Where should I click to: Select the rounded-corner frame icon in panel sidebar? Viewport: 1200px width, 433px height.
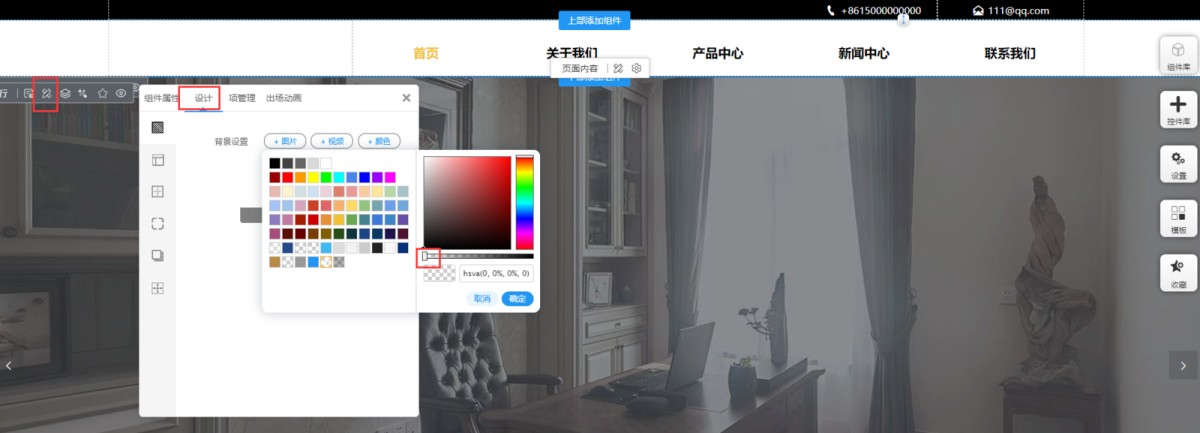coord(157,223)
